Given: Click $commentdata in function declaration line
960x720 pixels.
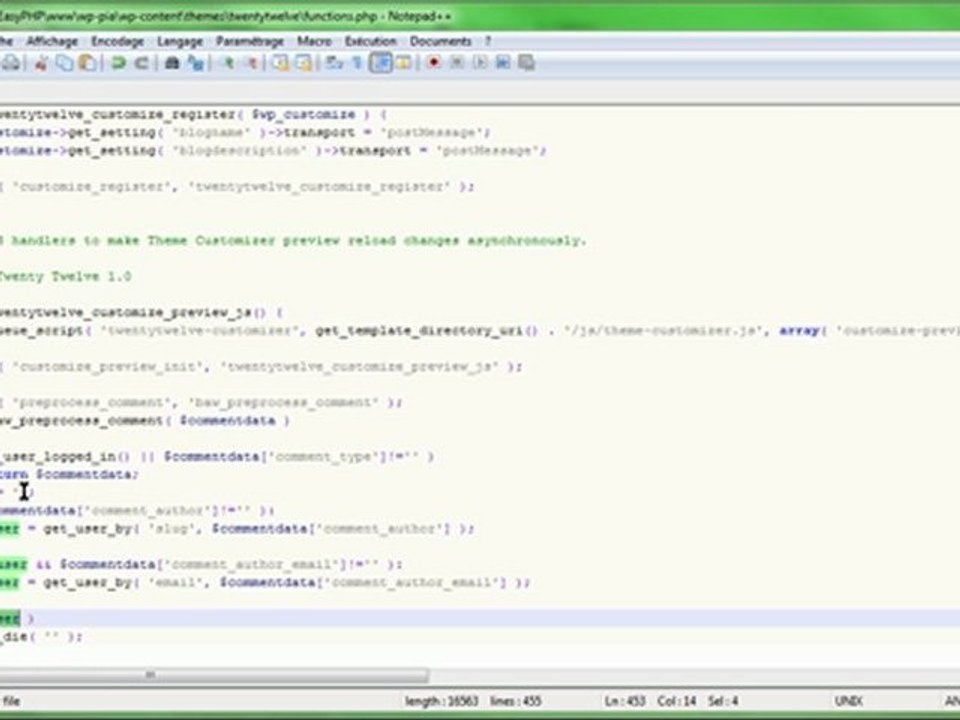Looking at the screenshot, I should 228,421.
